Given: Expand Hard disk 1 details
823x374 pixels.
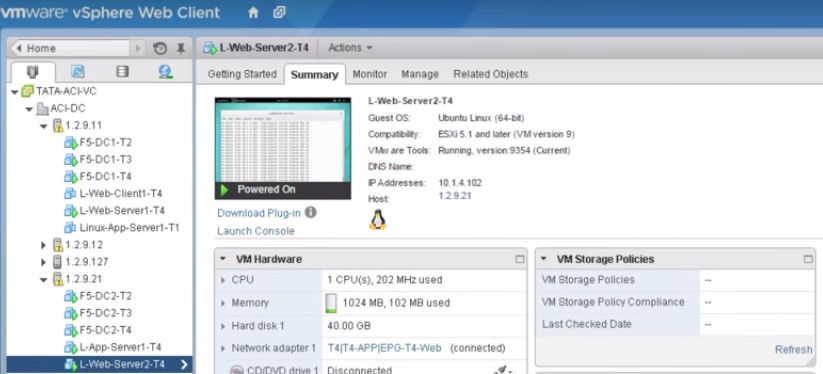Looking at the screenshot, I should 223,326.
